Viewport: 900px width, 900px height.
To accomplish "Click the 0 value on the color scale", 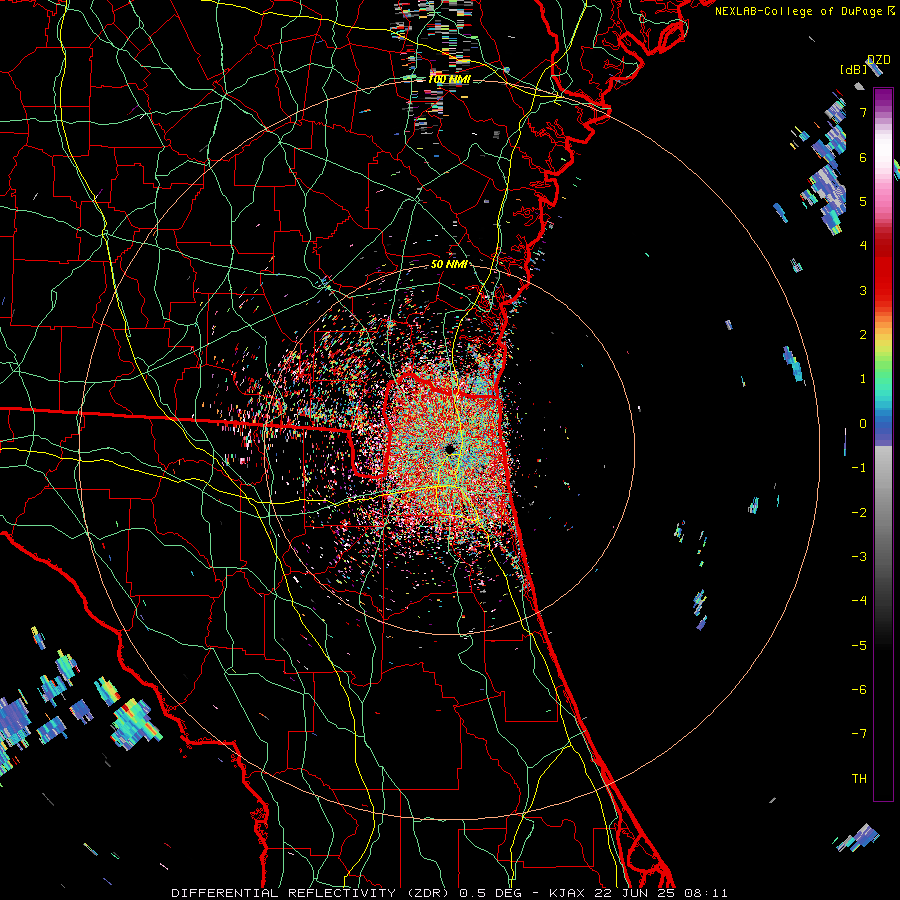I will click(x=863, y=424).
